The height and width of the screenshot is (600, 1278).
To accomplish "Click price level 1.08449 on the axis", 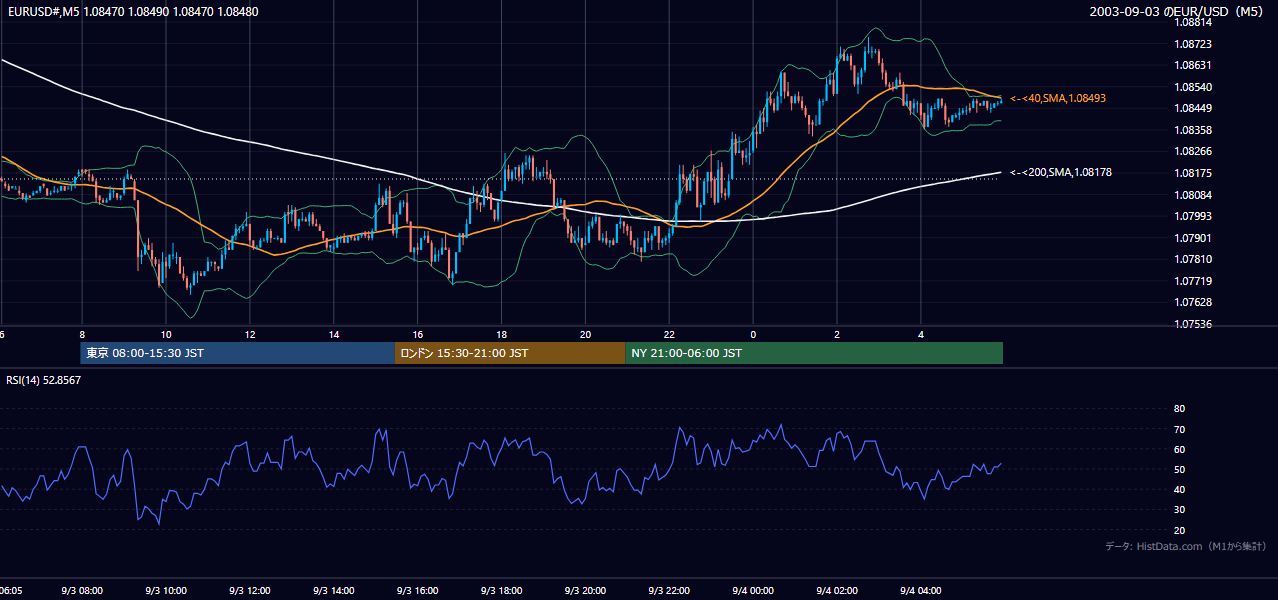I will click(1193, 108).
